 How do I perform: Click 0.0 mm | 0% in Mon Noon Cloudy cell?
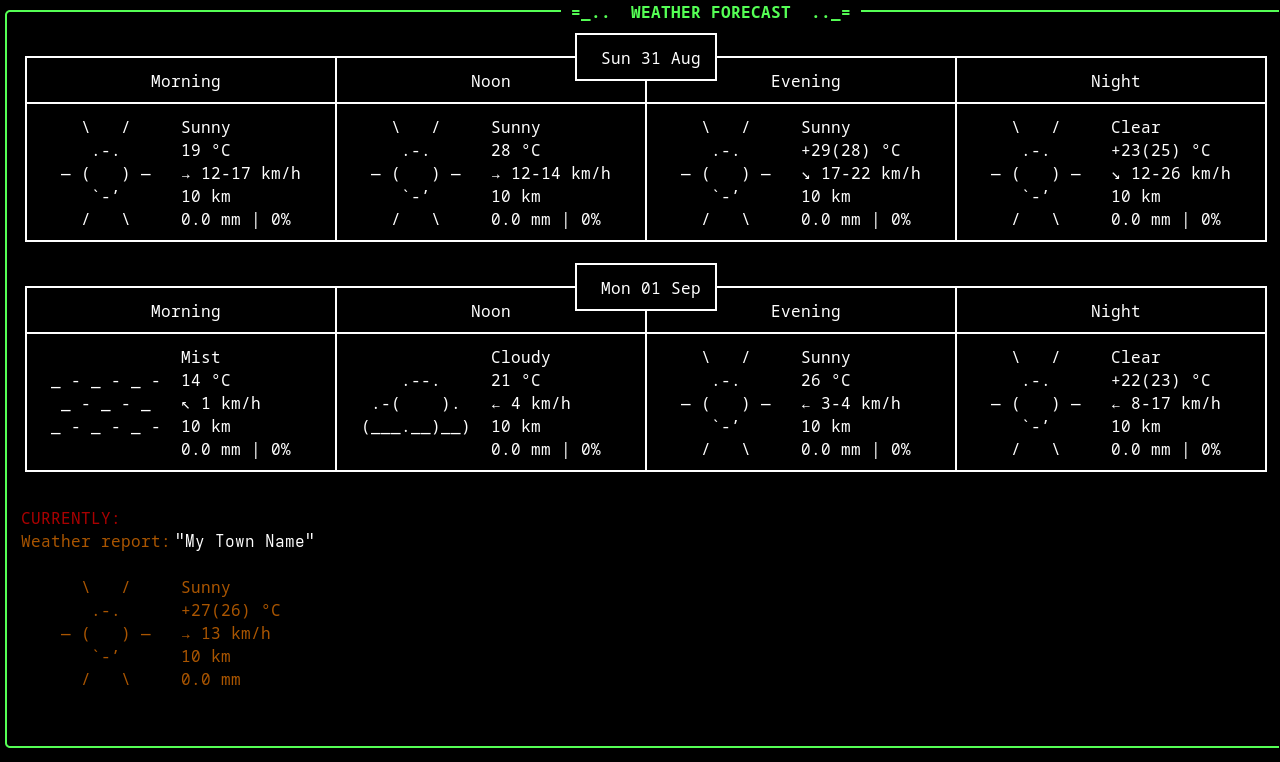tap(546, 449)
